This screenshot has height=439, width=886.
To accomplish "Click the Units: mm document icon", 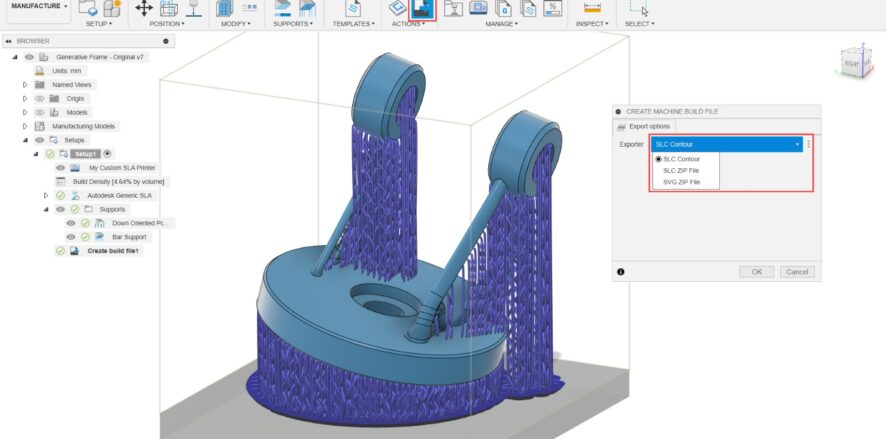I will [x=39, y=71].
